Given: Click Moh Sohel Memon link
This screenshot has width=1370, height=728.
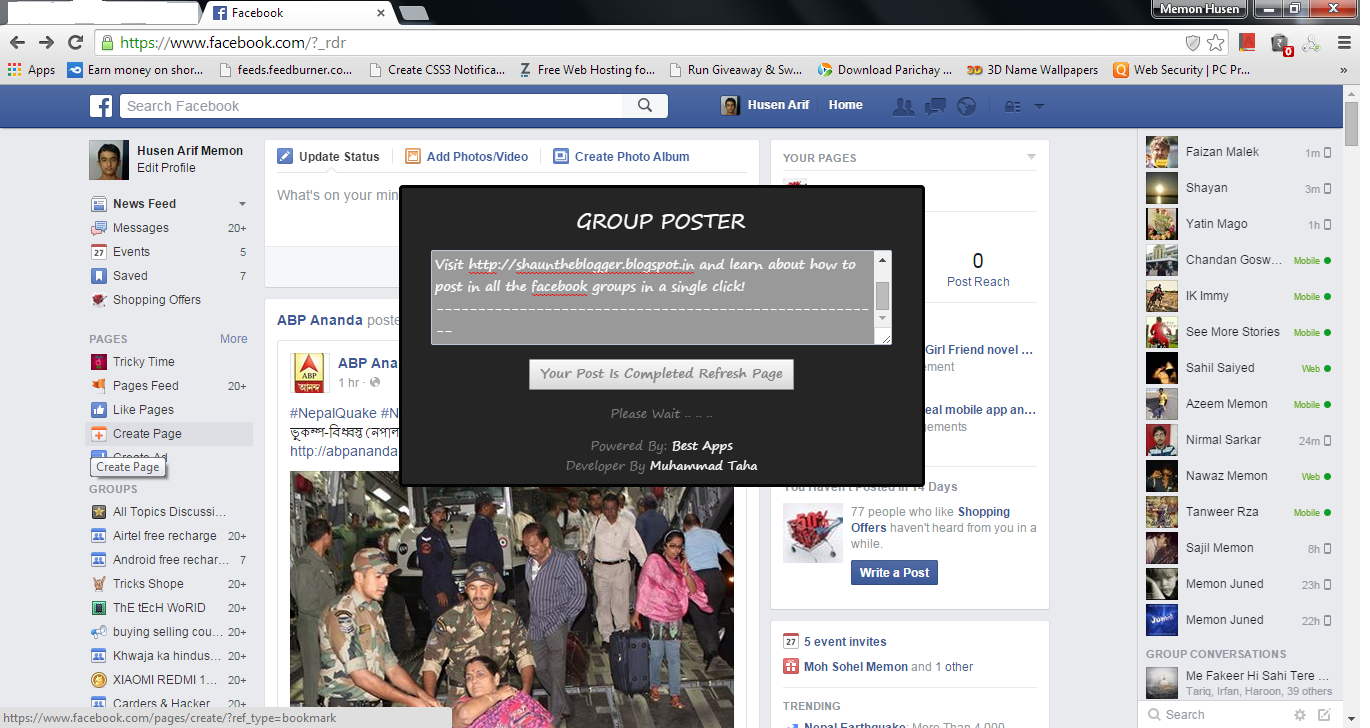Looking at the screenshot, I should [x=856, y=667].
